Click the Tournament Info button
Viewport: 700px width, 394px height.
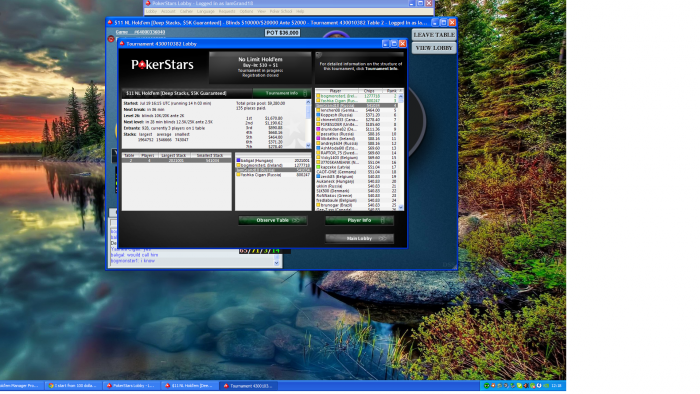click(x=282, y=93)
